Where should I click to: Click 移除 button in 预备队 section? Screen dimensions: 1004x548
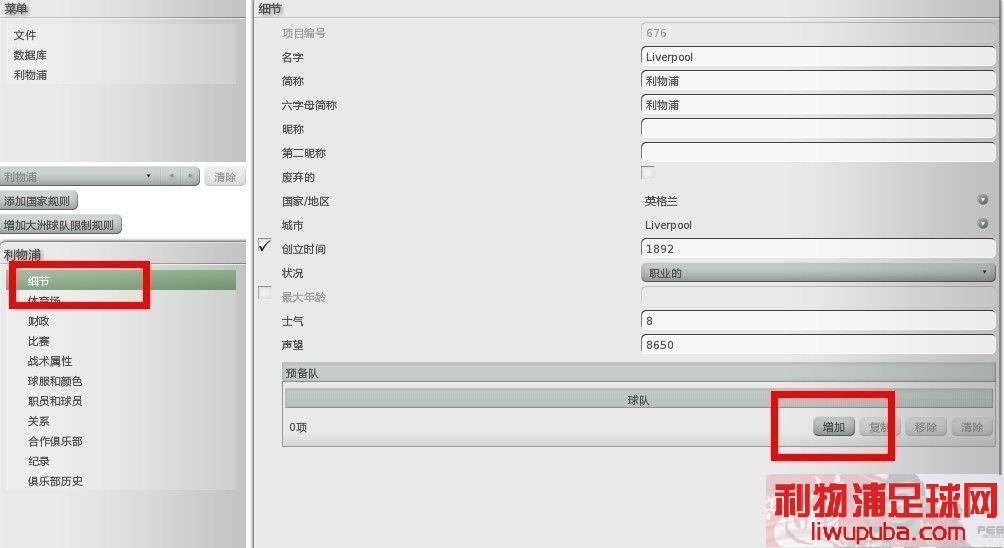click(x=925, y=427)
